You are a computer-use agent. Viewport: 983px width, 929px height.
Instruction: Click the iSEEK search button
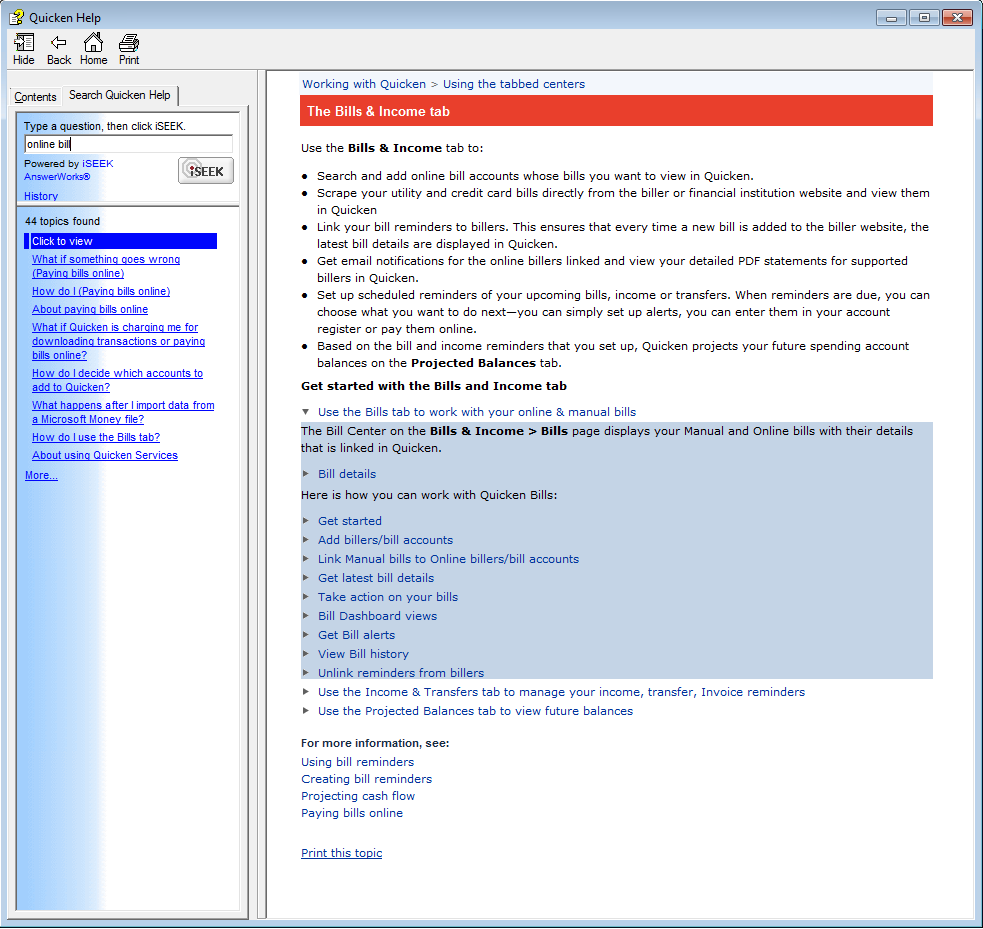tap(206, 171)
